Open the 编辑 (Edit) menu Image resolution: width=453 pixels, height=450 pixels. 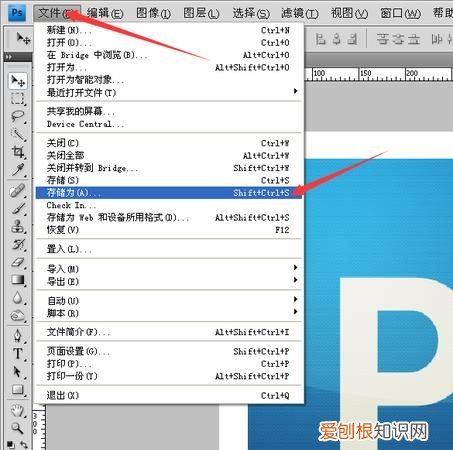tap(105, 13)
